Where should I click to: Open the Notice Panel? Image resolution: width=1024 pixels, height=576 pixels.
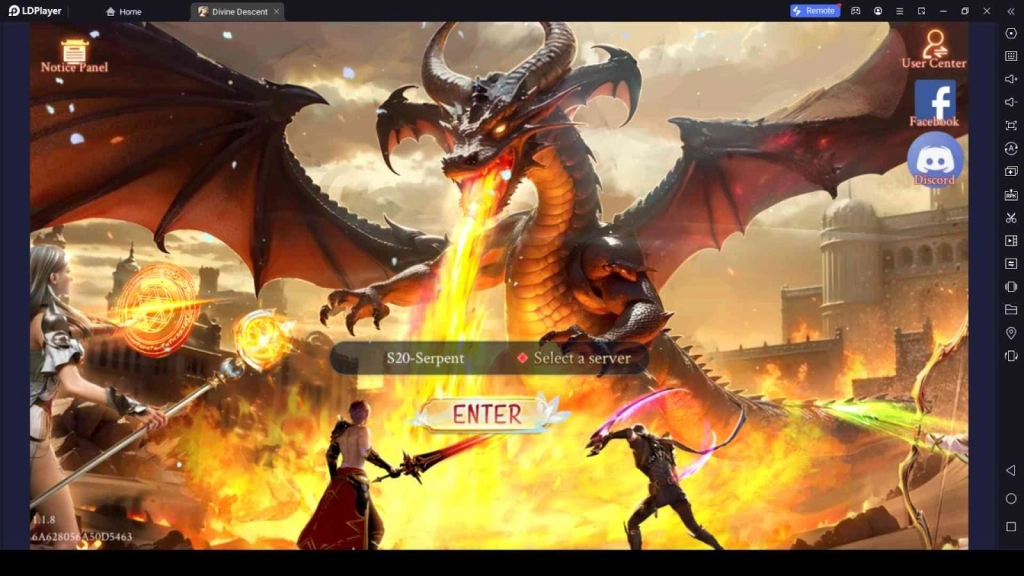[x=74, y=56]
